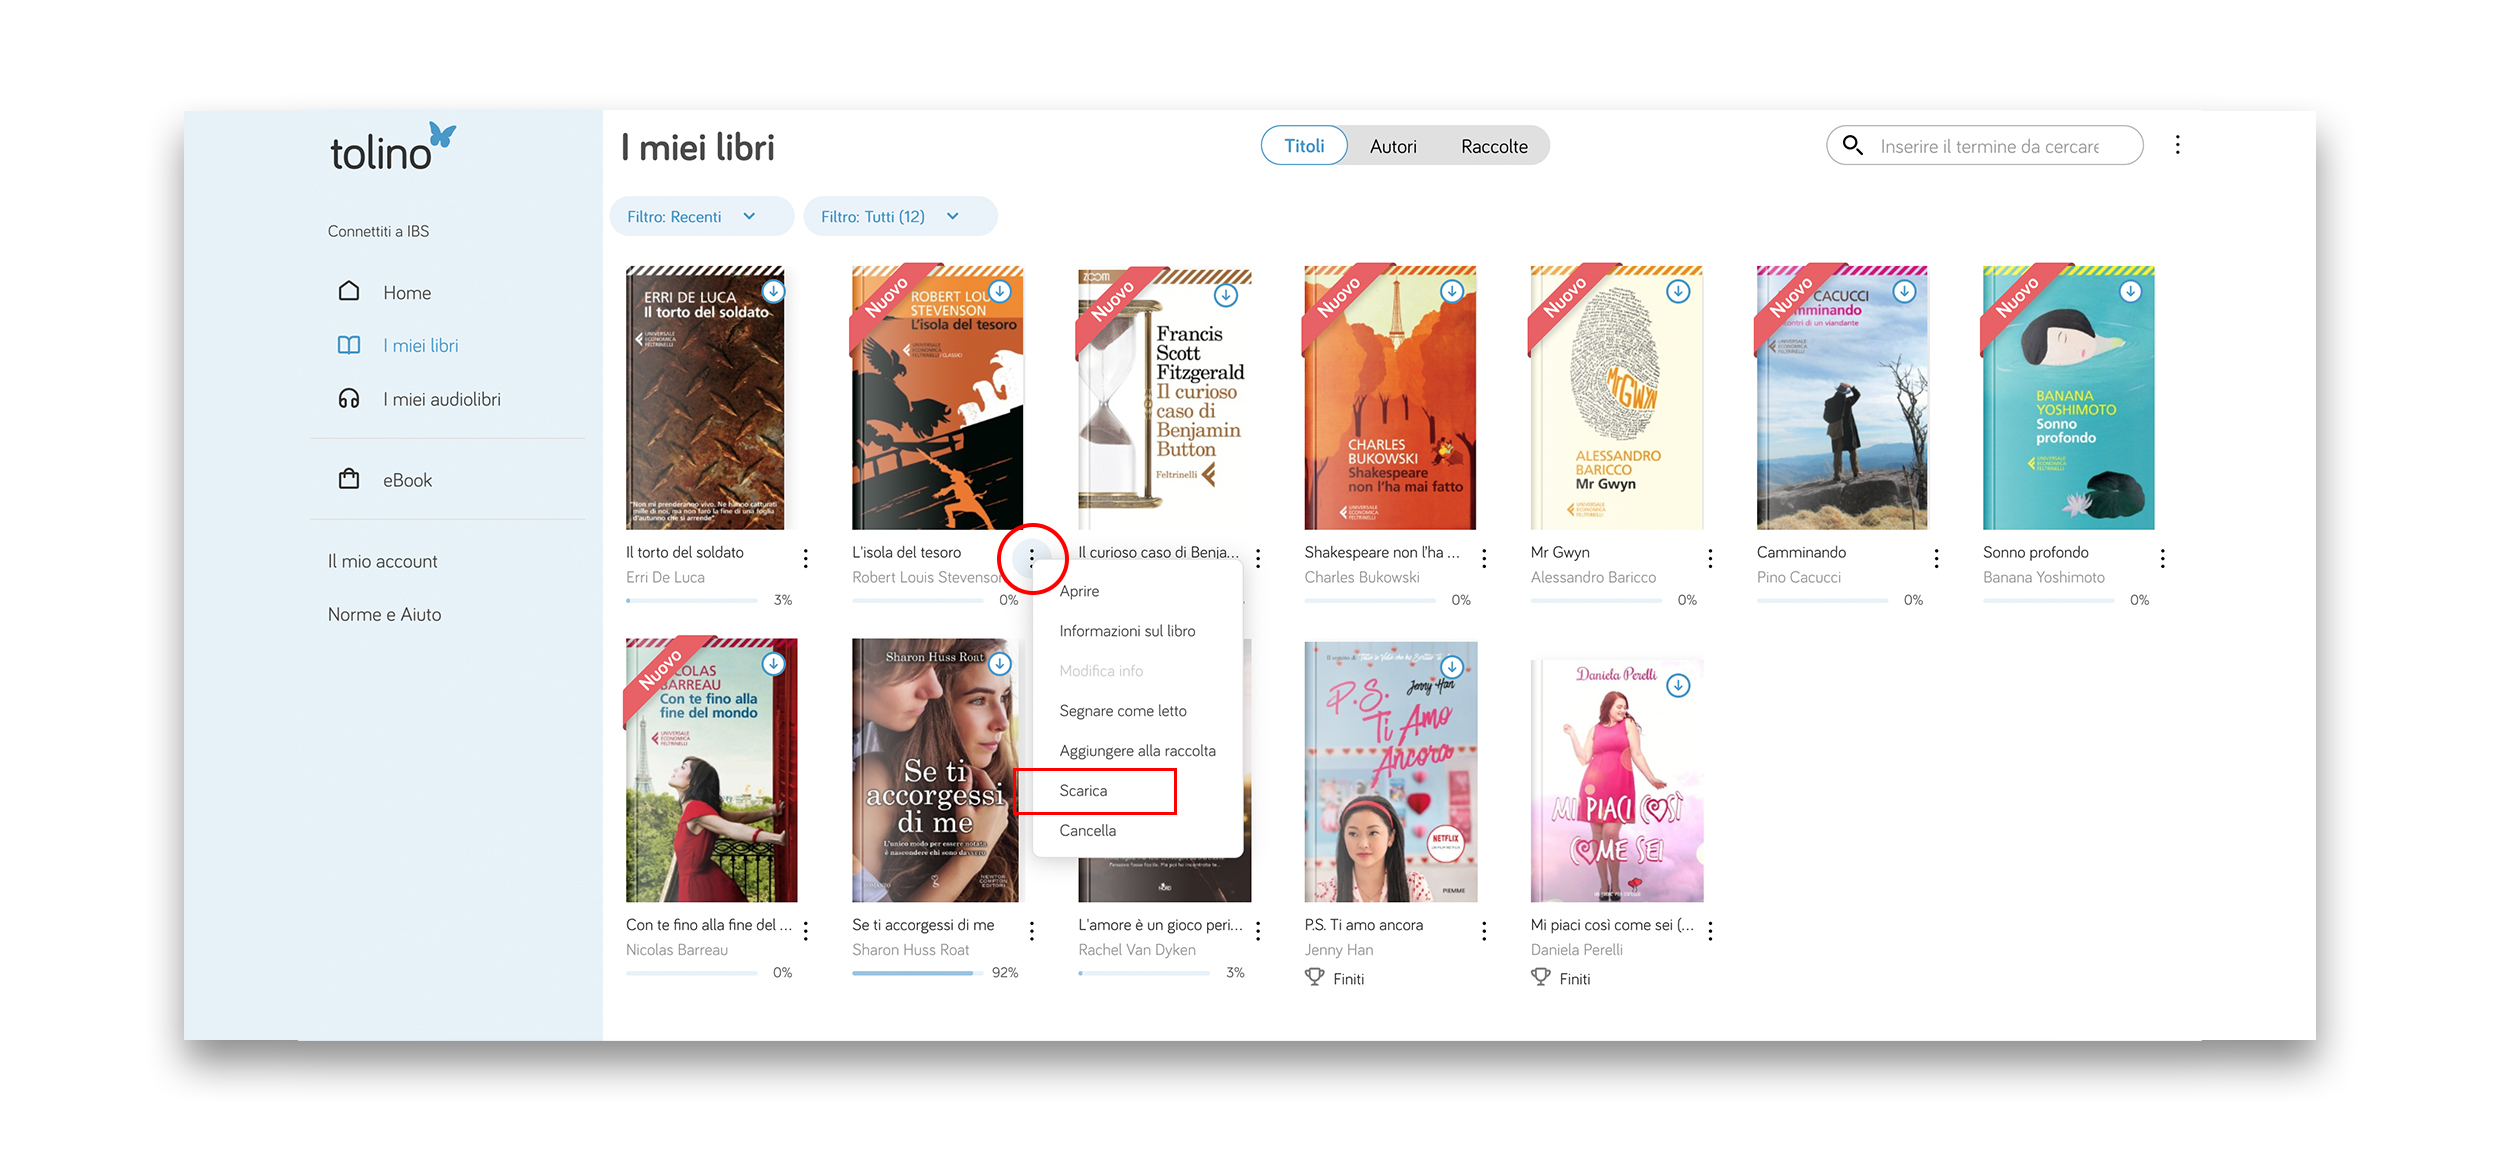Switch to the Raccolte tab
This screenshot has width=2500, height=1151.
[1494, 146]
